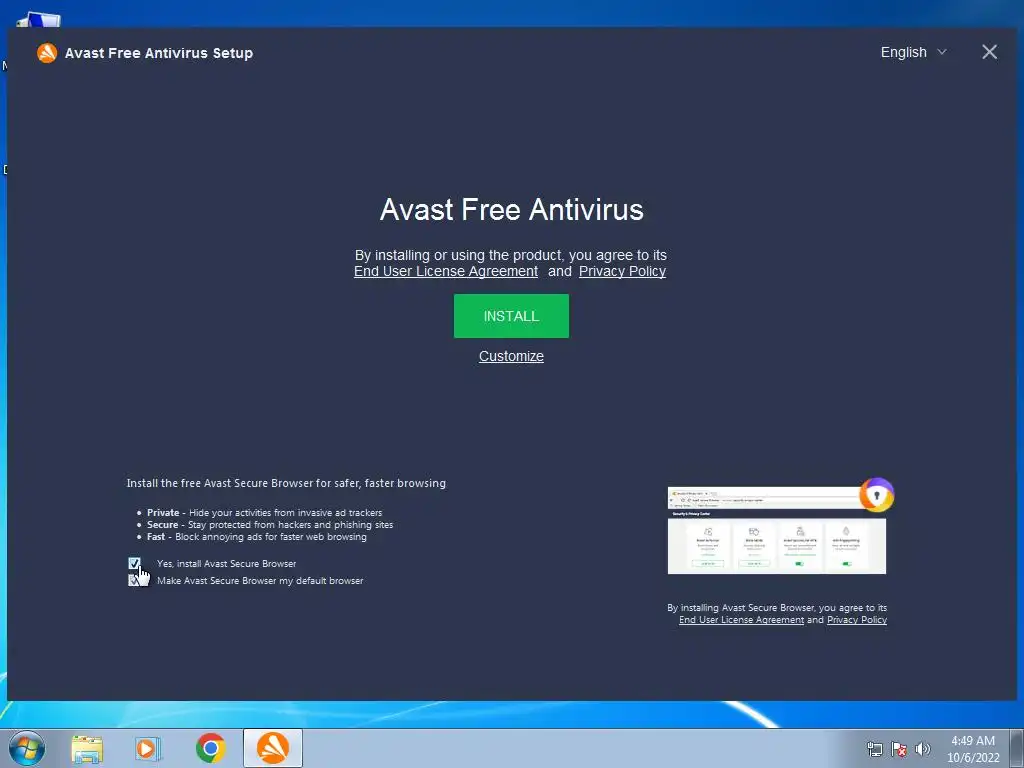1024x768 pixels.
Task: Click the 'Fast' bullet point text
Action: tap(257, 537)
